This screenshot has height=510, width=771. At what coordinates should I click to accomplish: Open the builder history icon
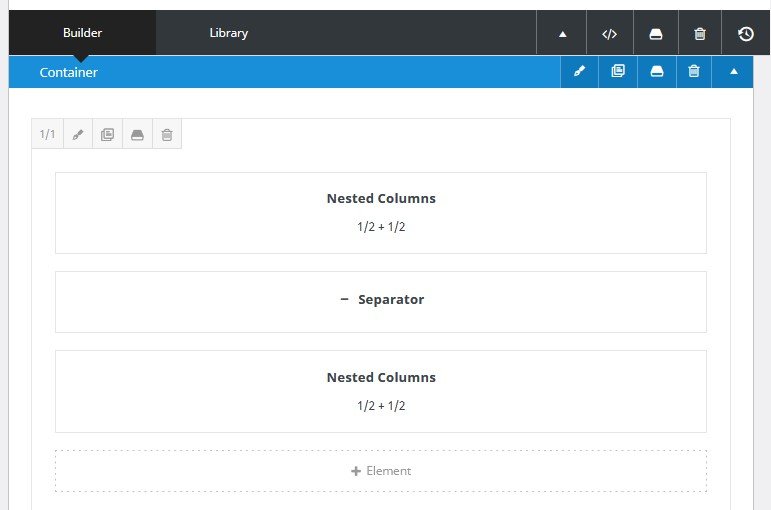point(746,33)
